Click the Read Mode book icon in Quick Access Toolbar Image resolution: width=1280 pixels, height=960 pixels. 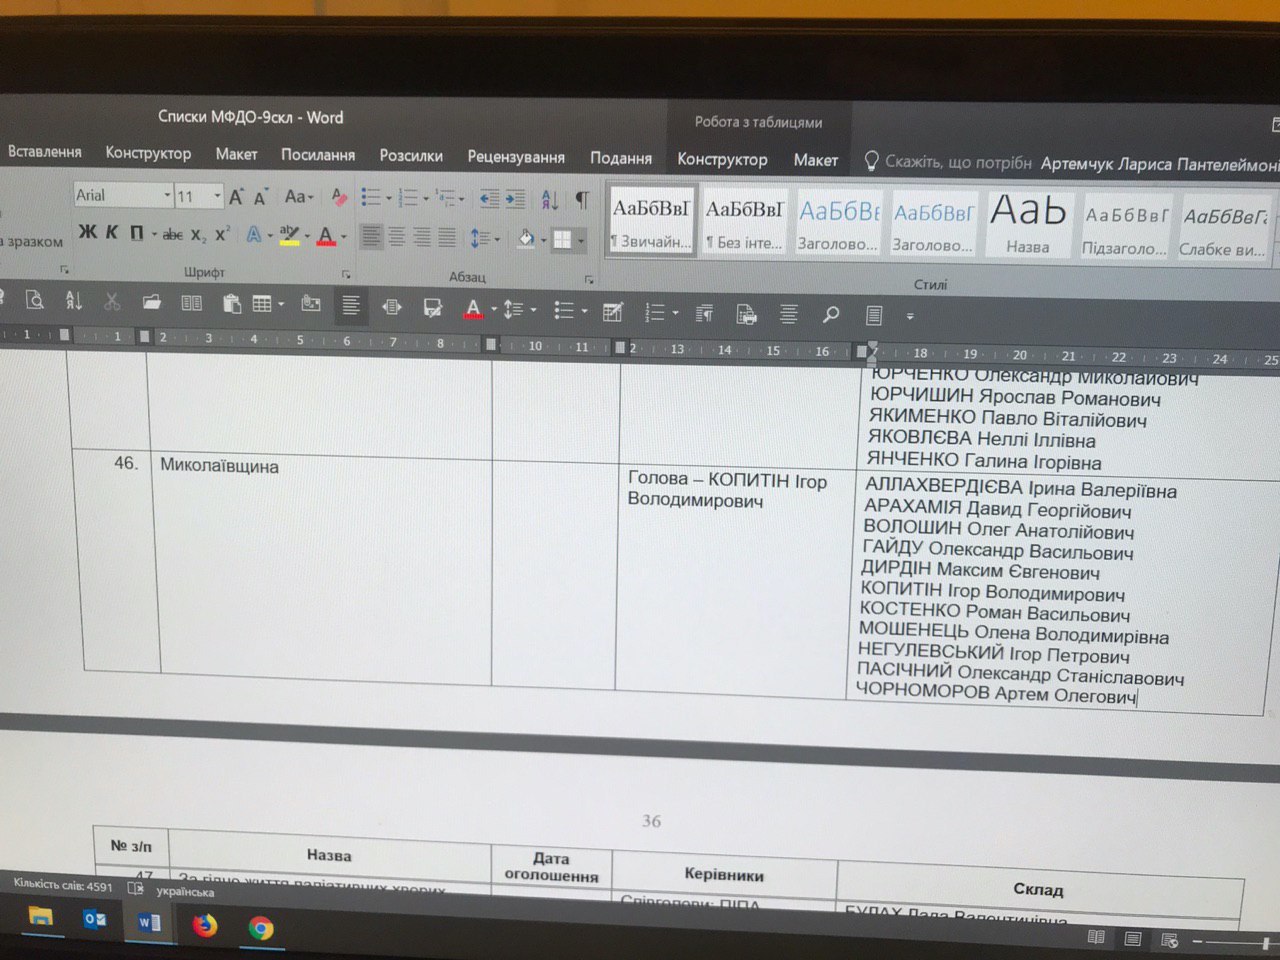191,303
